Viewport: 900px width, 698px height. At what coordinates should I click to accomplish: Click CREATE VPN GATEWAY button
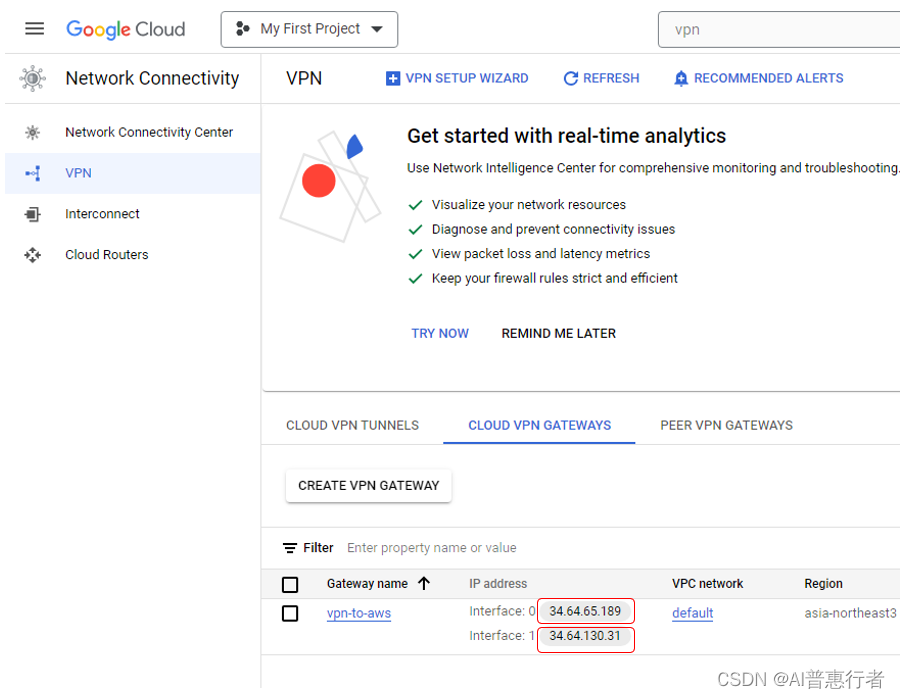368,486
